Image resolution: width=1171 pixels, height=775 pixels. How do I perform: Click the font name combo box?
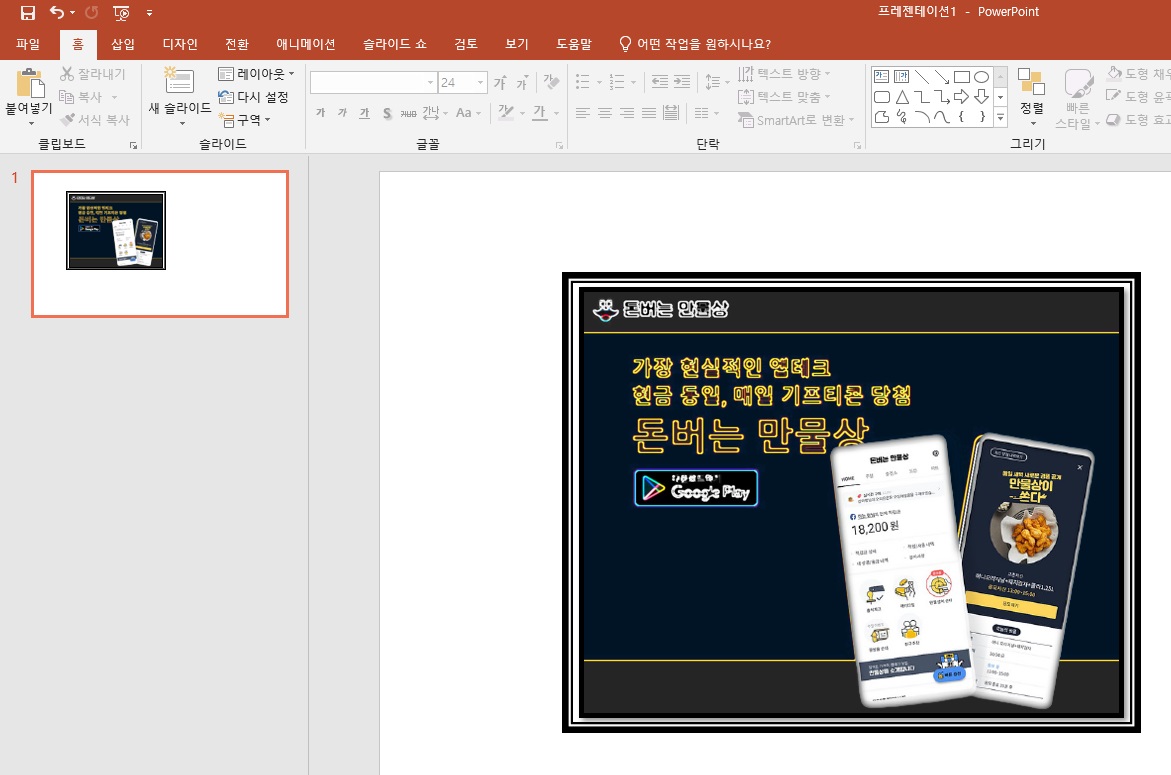pos(373,82)
